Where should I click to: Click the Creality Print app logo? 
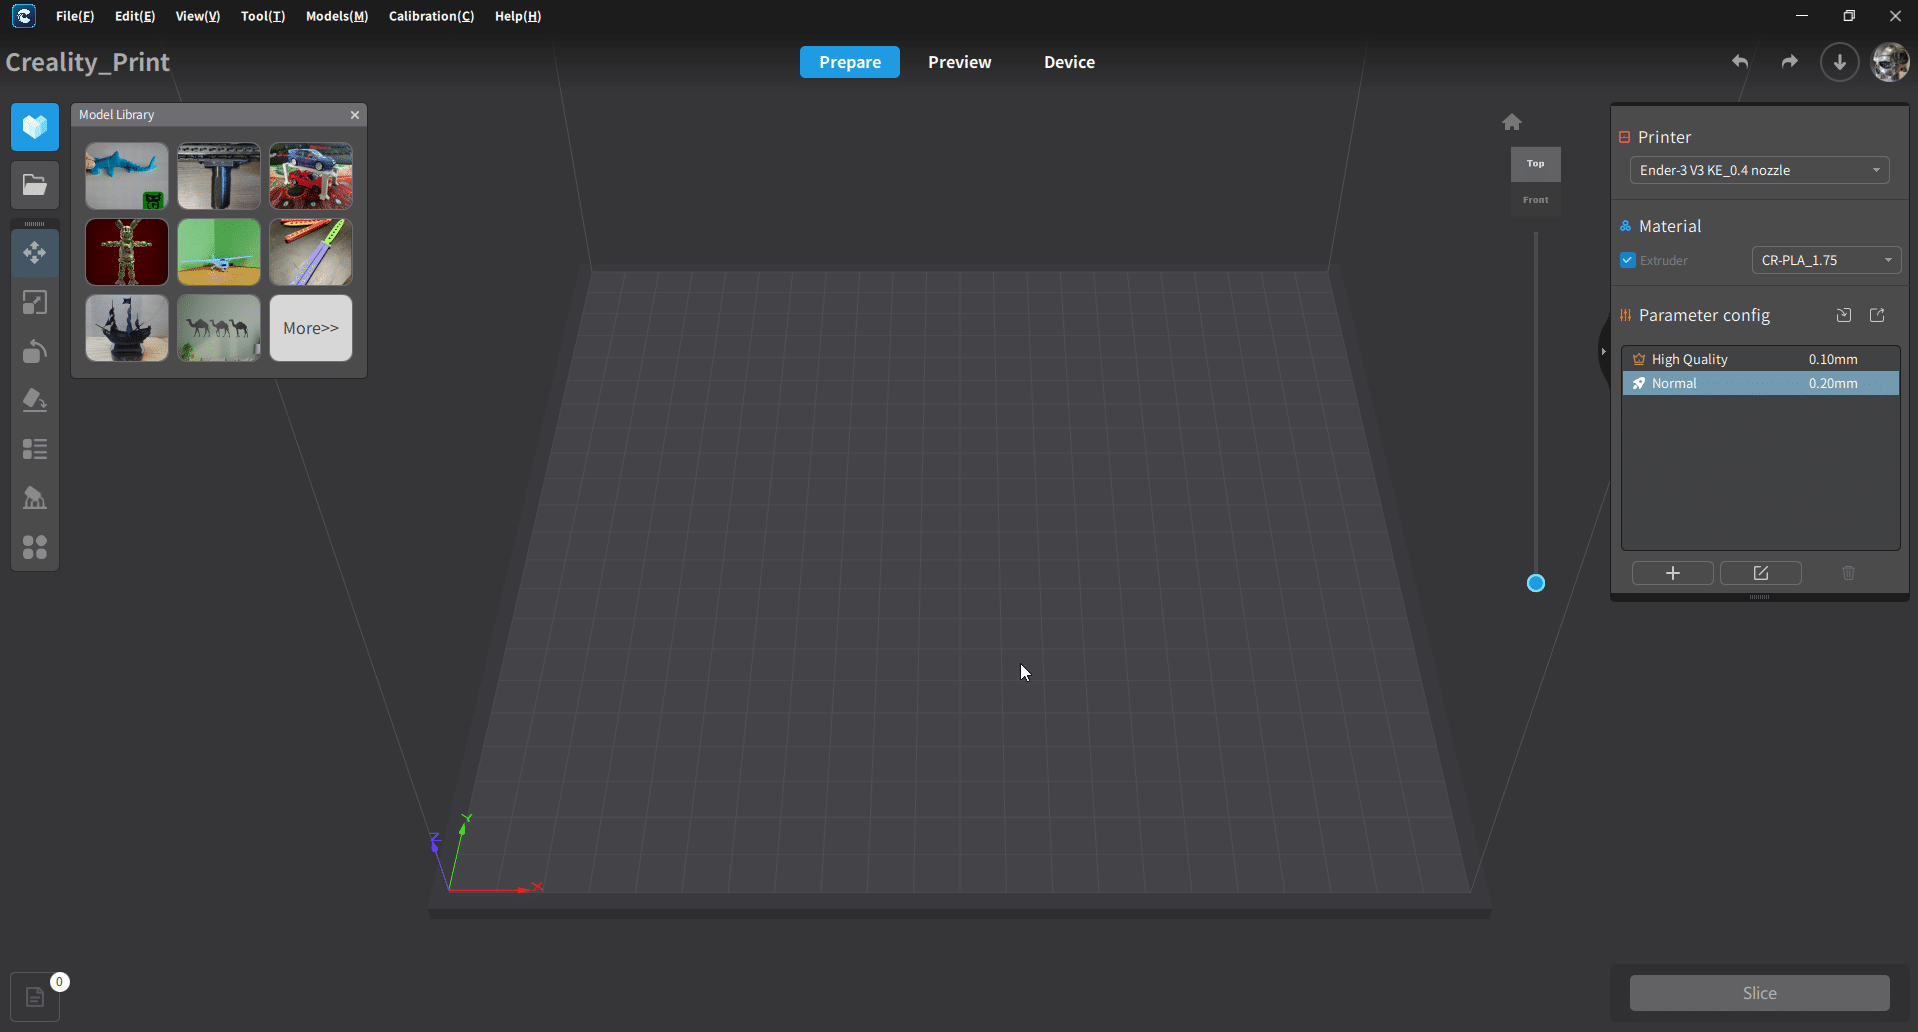pos(24,16)
